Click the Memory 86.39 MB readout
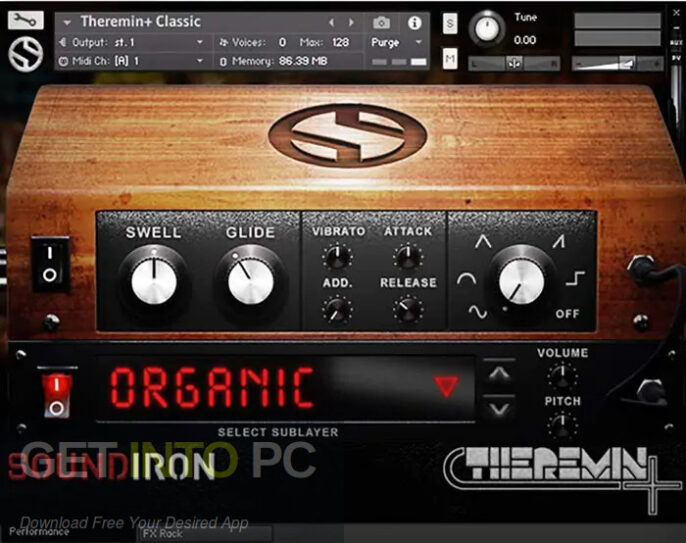Image resolution: width=686 pixels, height=543 pixels. (x=303, y=61)
